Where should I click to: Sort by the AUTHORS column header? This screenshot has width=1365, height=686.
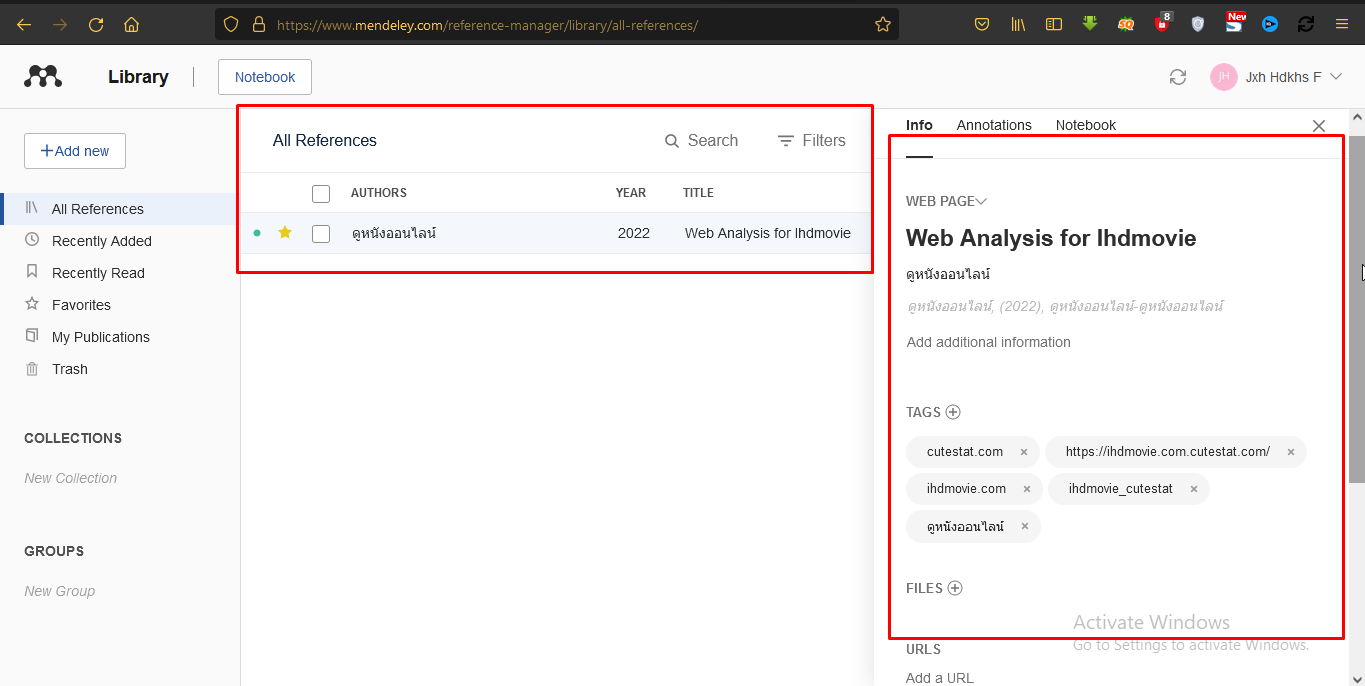point(378,193)
